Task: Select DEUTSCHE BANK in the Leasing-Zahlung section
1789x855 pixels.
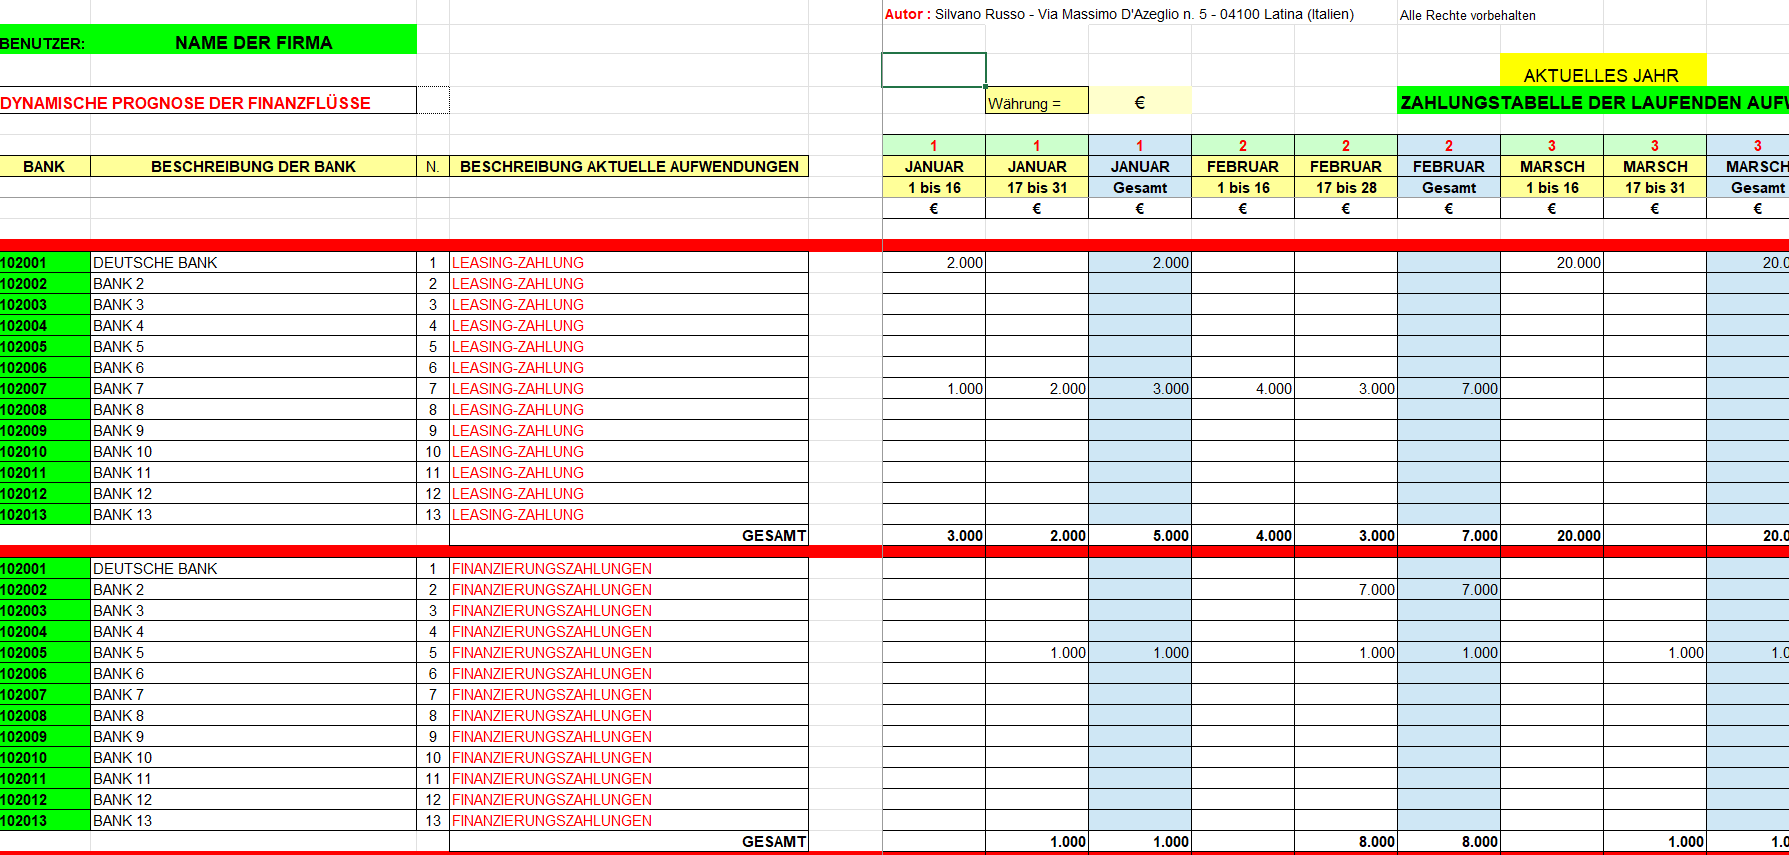Action: pyautogui.click(x=155, y=262)
